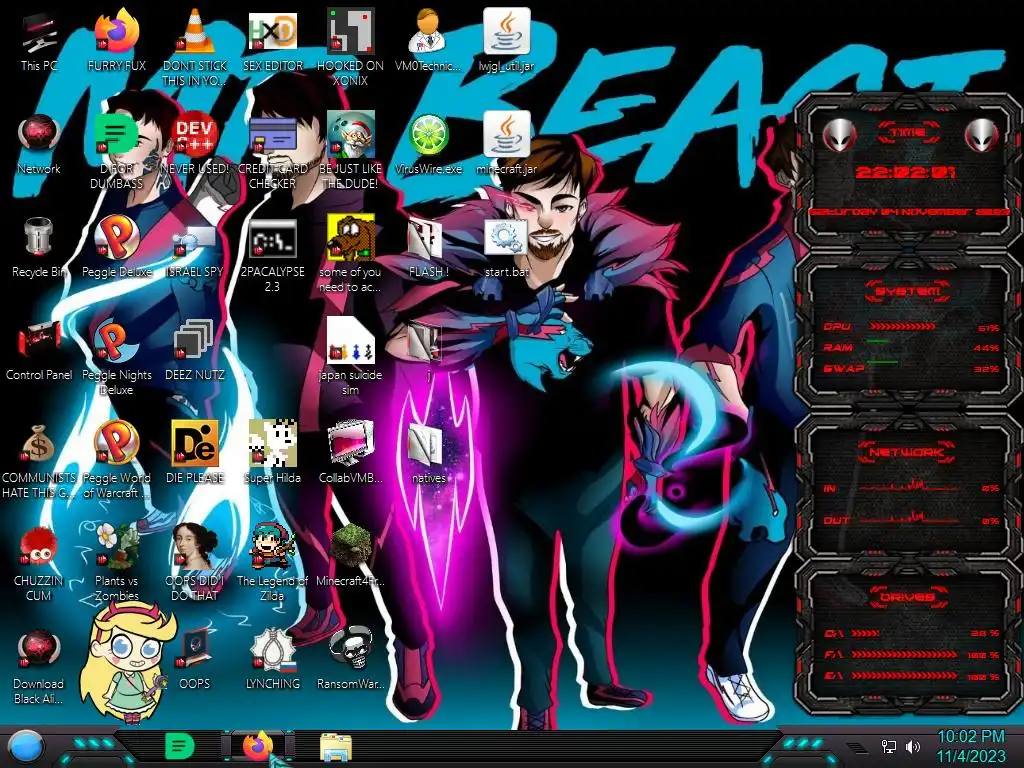Open taskbar clock showing 10:02 PM
Image resolution: width=1024 pixels, height=768 pixels.
click(970, 737)
